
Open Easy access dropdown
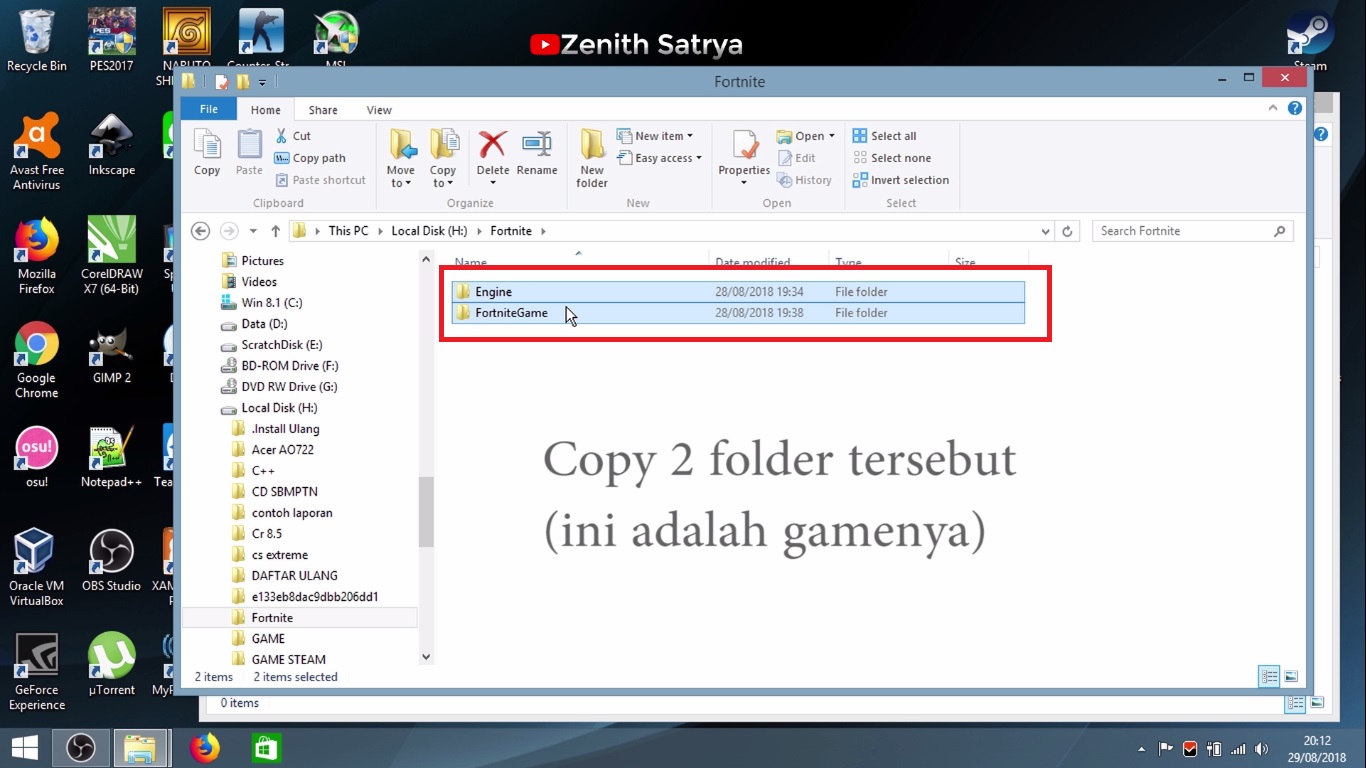click(x=659, y=158)
